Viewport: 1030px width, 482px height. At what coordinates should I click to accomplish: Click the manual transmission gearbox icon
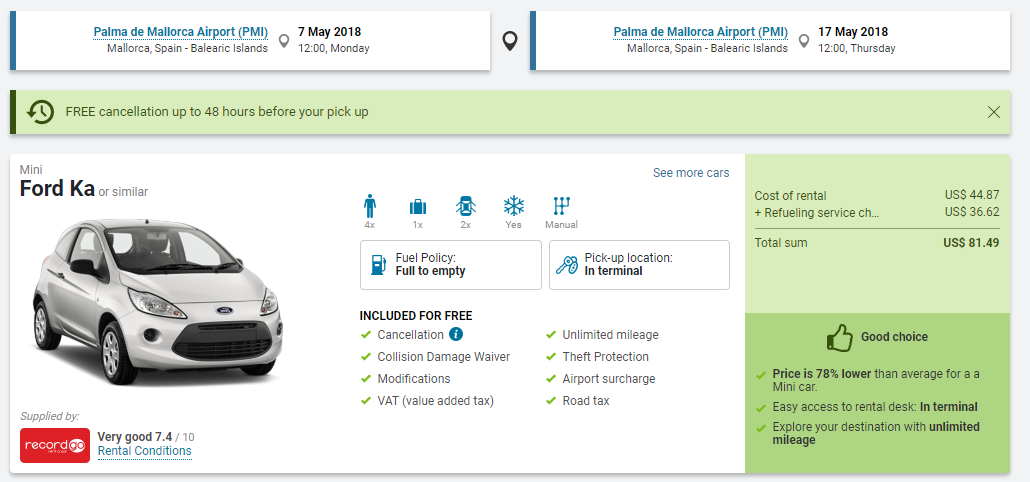[x=561, y=206]
